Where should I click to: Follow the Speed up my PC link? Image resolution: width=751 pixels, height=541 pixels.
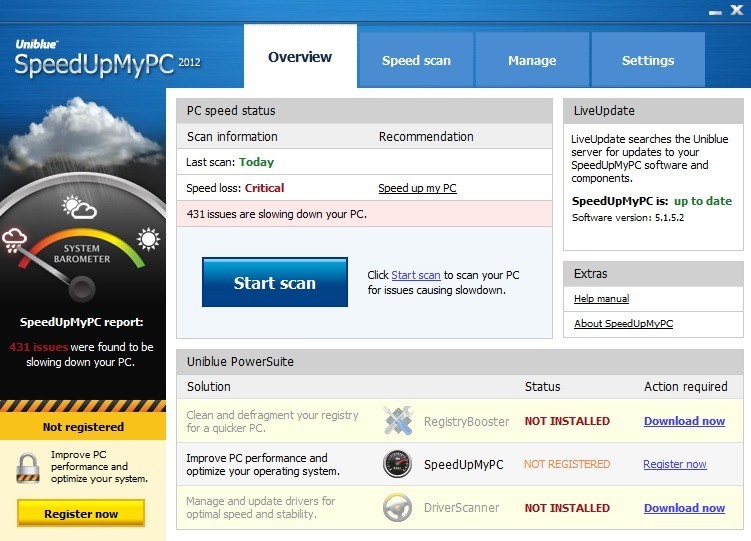click(x=417, y=188)
